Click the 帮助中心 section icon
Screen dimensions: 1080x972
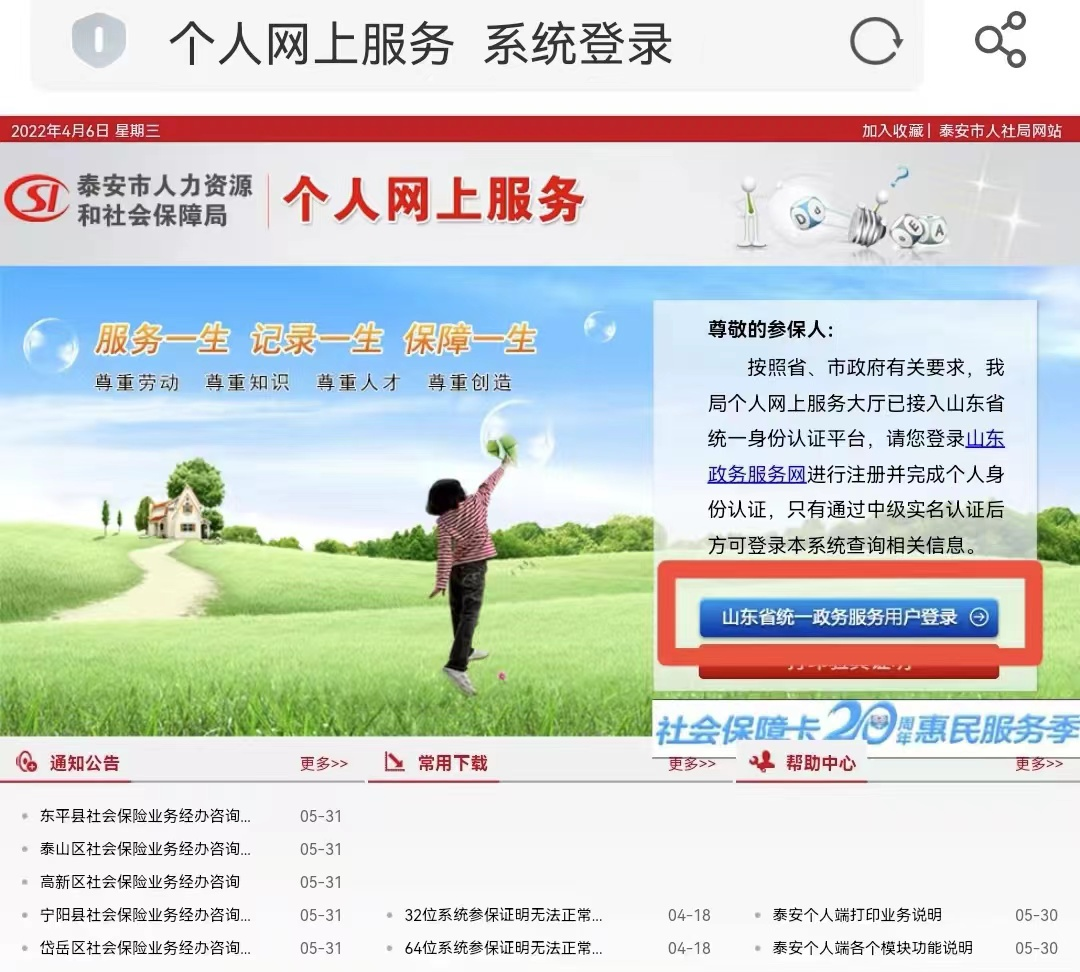pos(762,762)
